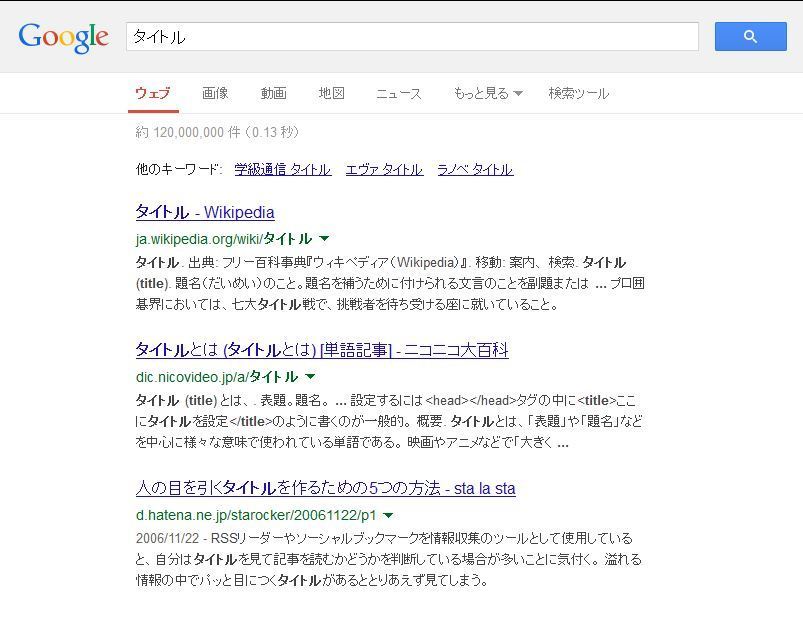803x617 pixels.
Task: Click the Google logo
Action: pyautogui.click(x=63, y=37)
